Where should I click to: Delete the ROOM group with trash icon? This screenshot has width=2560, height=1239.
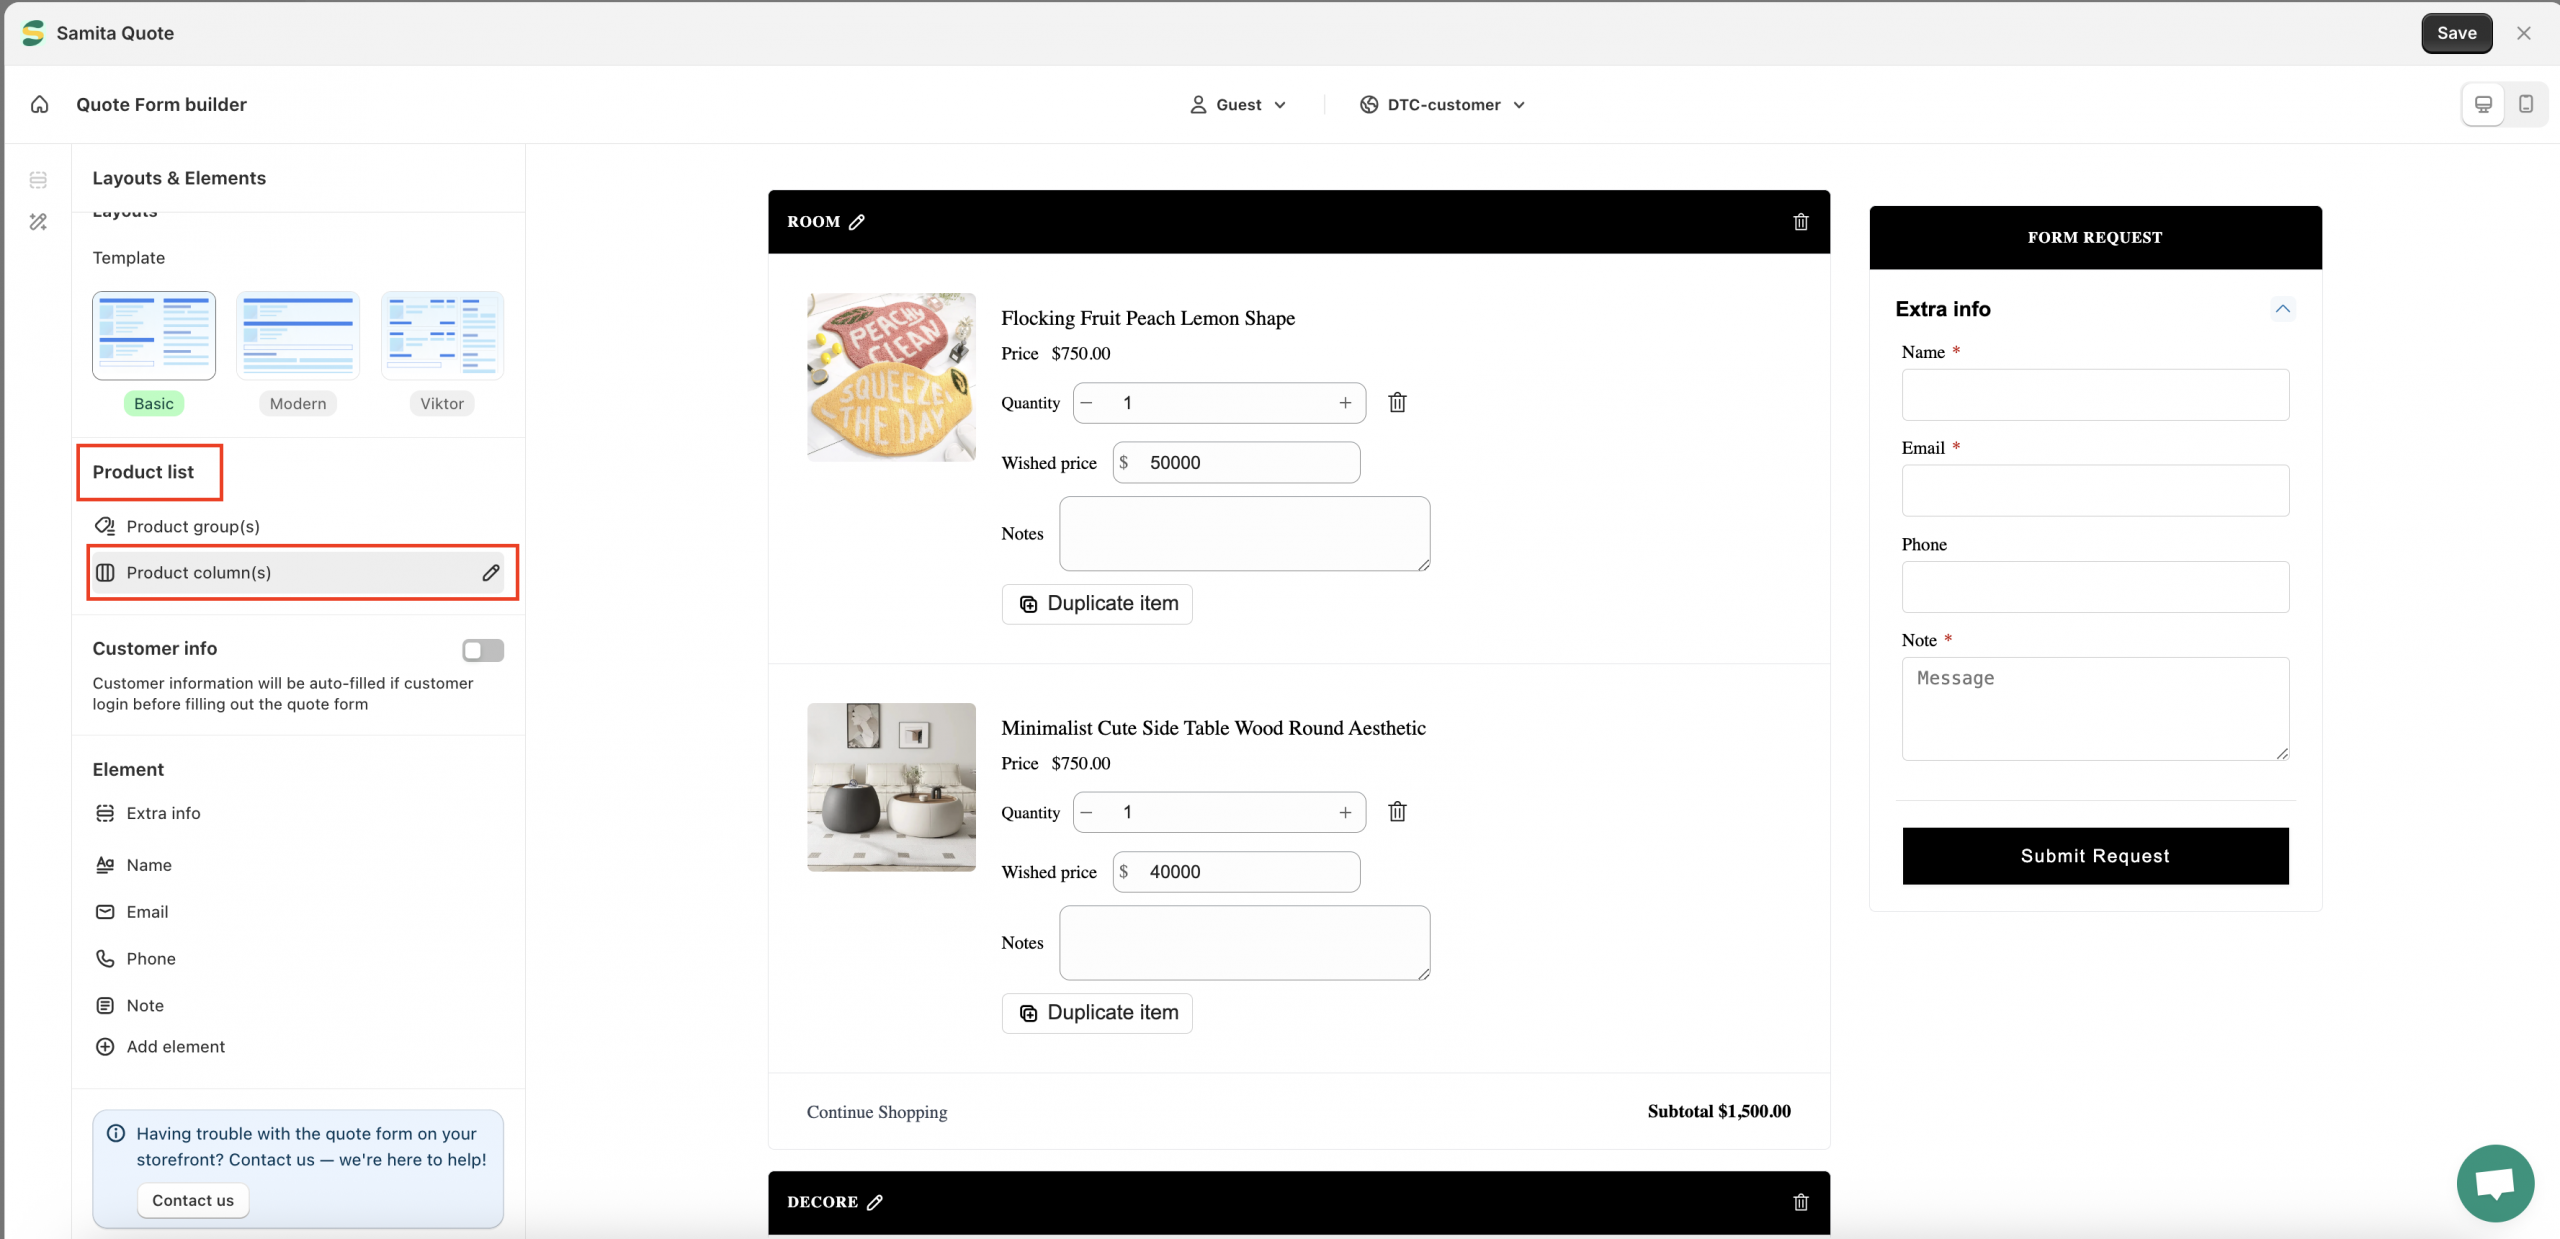click(x=1801, y=222)
